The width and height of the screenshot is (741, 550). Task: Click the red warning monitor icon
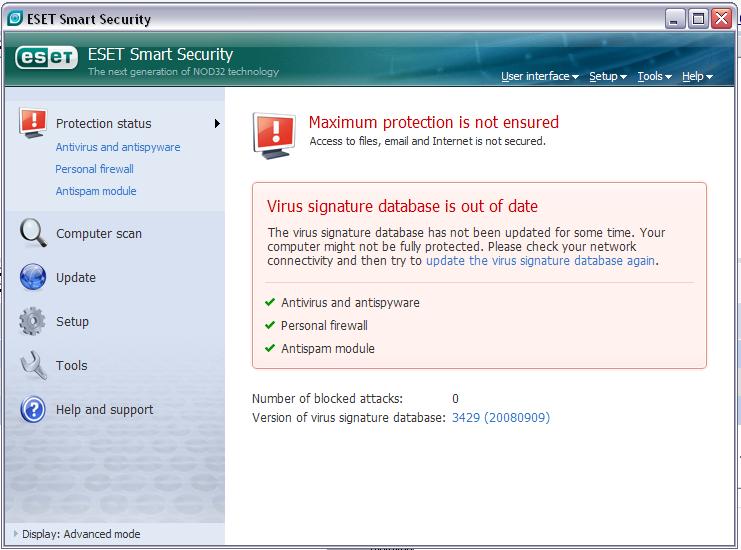(272, 131)
